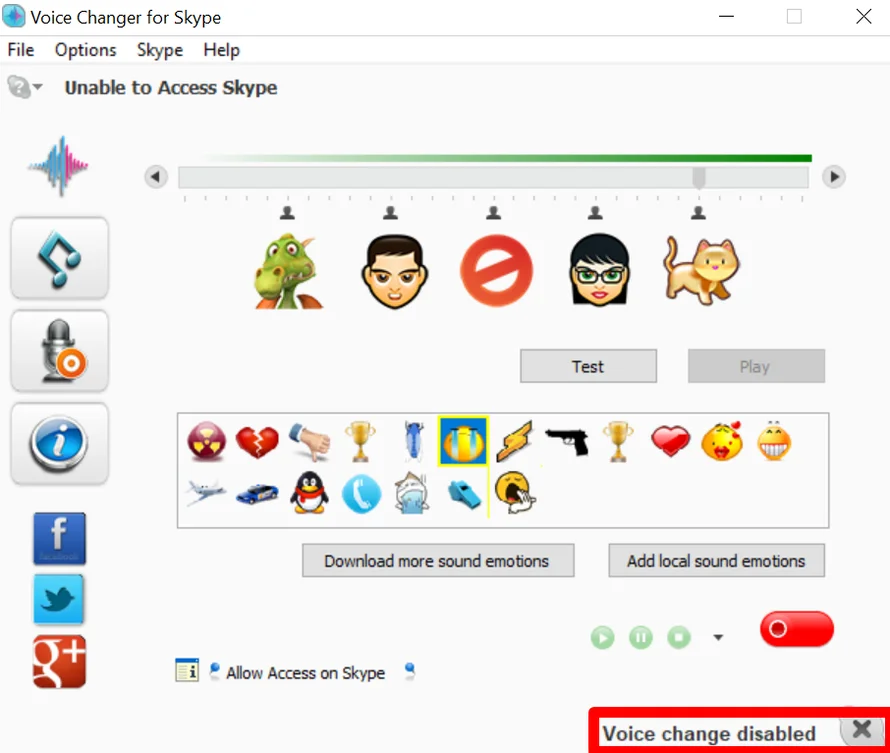Screen dimensions: 890x753
Task: Choose the male face voice
Action: coord(394,272)
